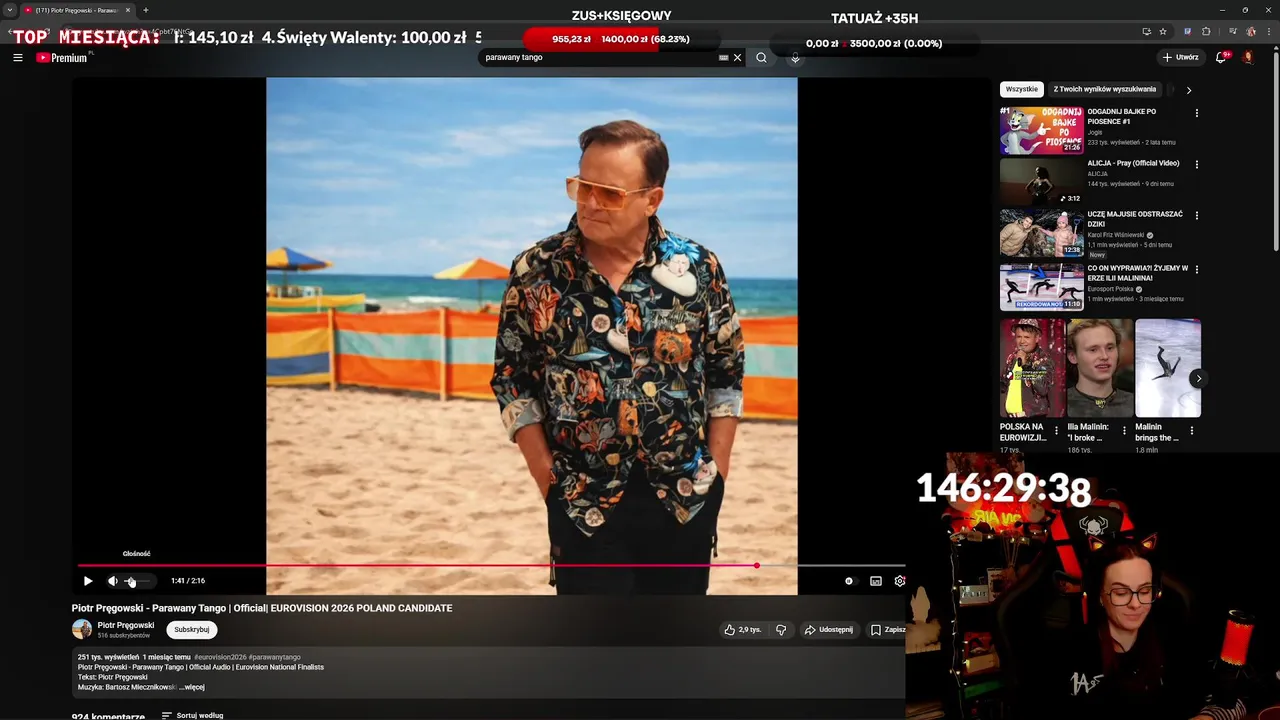Toggle subtitles in the player

tap(876, 581)
